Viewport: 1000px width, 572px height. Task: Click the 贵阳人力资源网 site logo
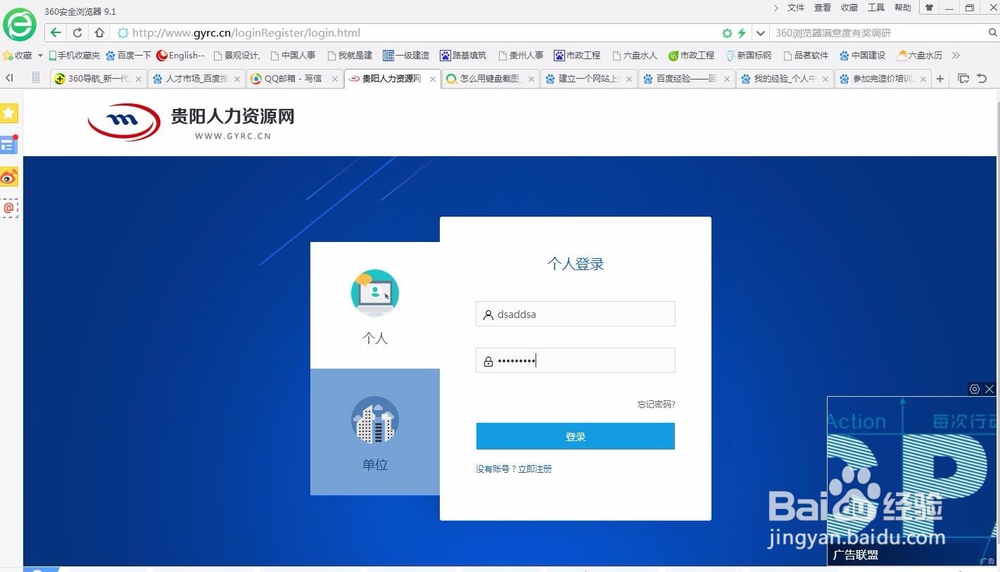pos(191,122)
